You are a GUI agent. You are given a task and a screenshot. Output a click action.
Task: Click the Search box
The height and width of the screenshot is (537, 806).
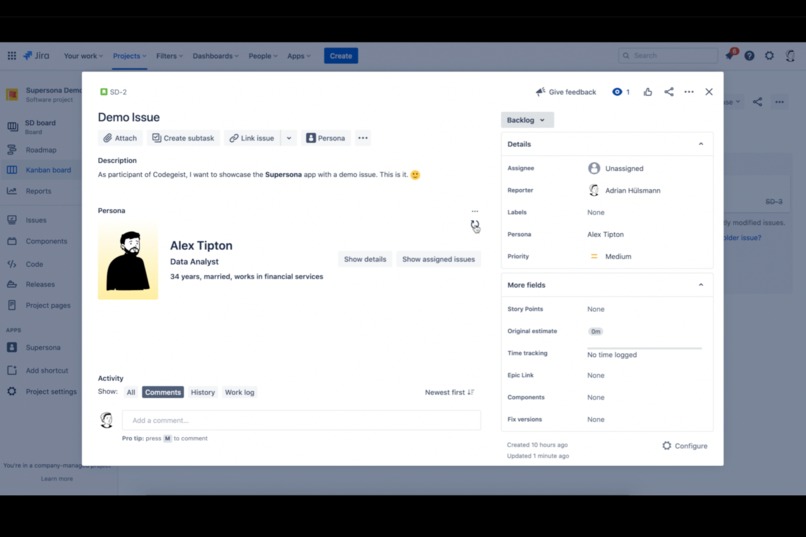[668, 55]
